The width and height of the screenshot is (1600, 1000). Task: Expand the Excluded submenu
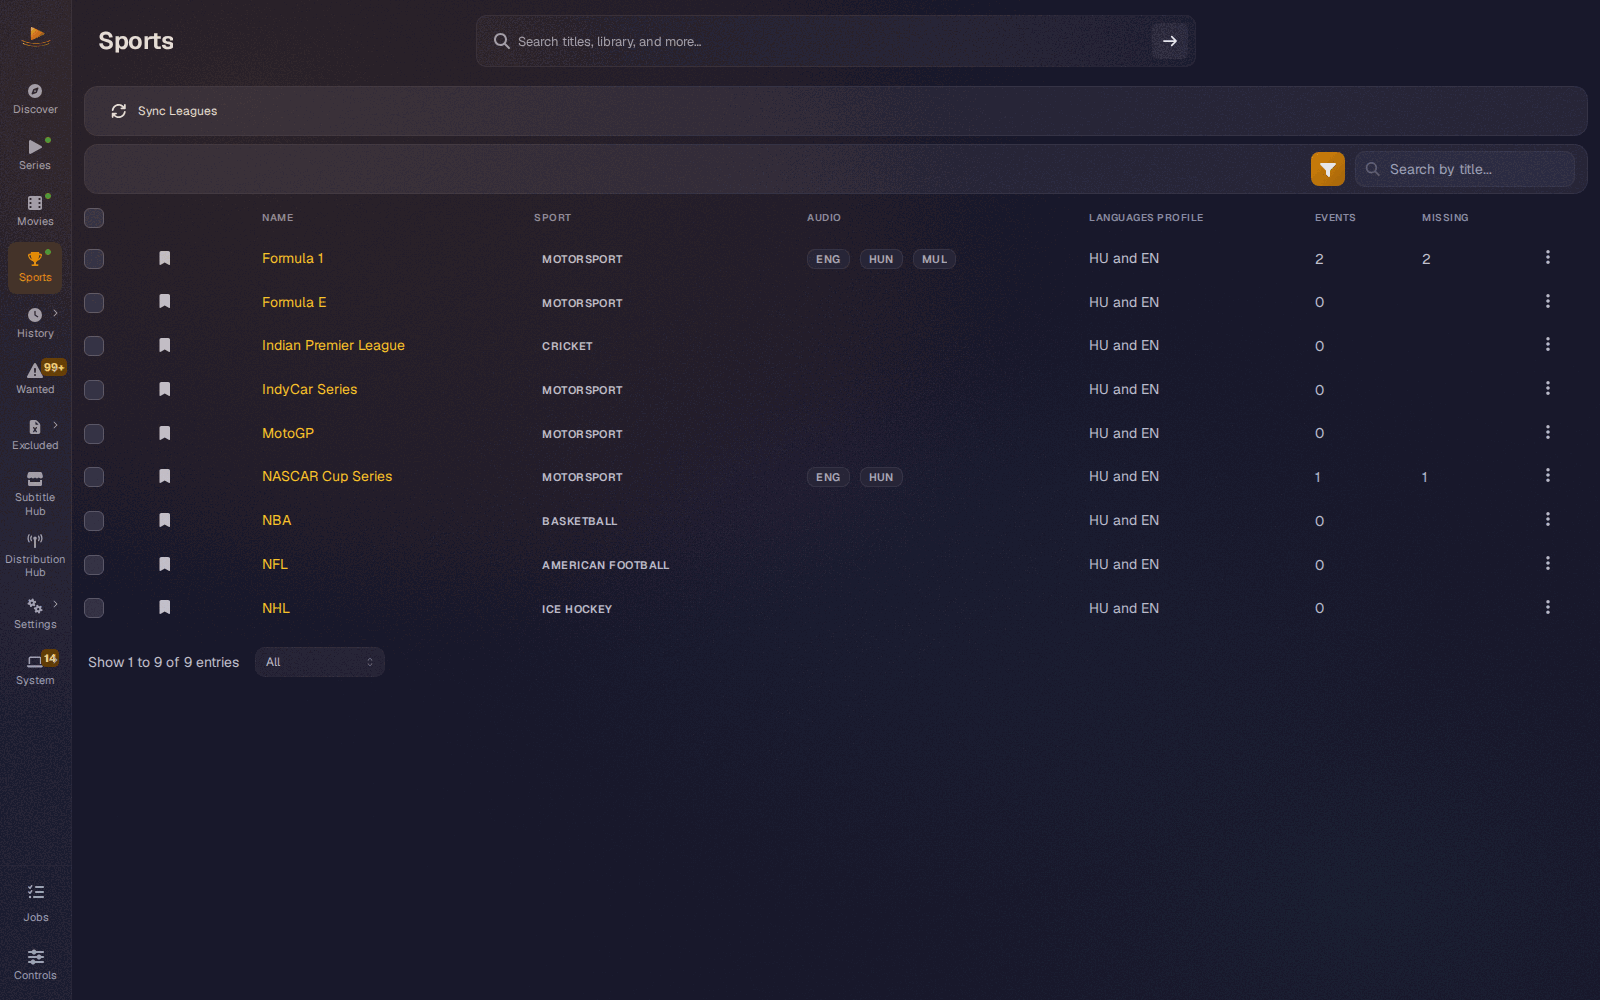(55, 425)
